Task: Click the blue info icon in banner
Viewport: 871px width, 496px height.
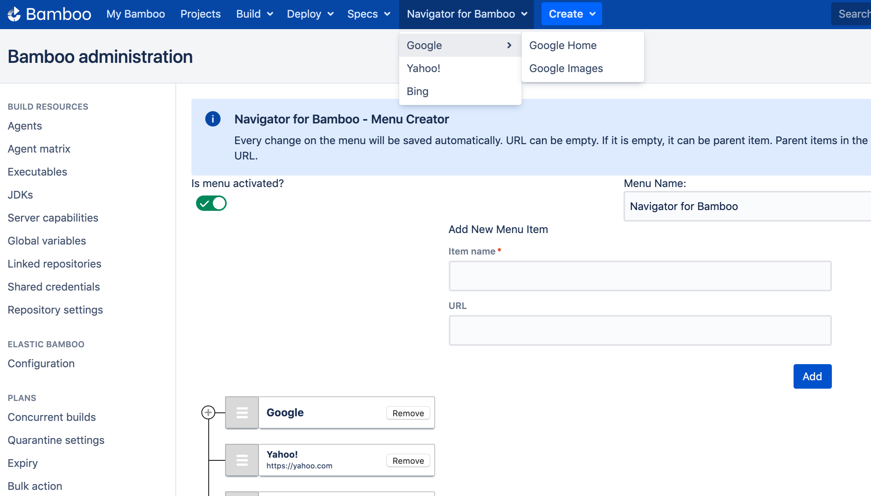Action: point(213,119)
